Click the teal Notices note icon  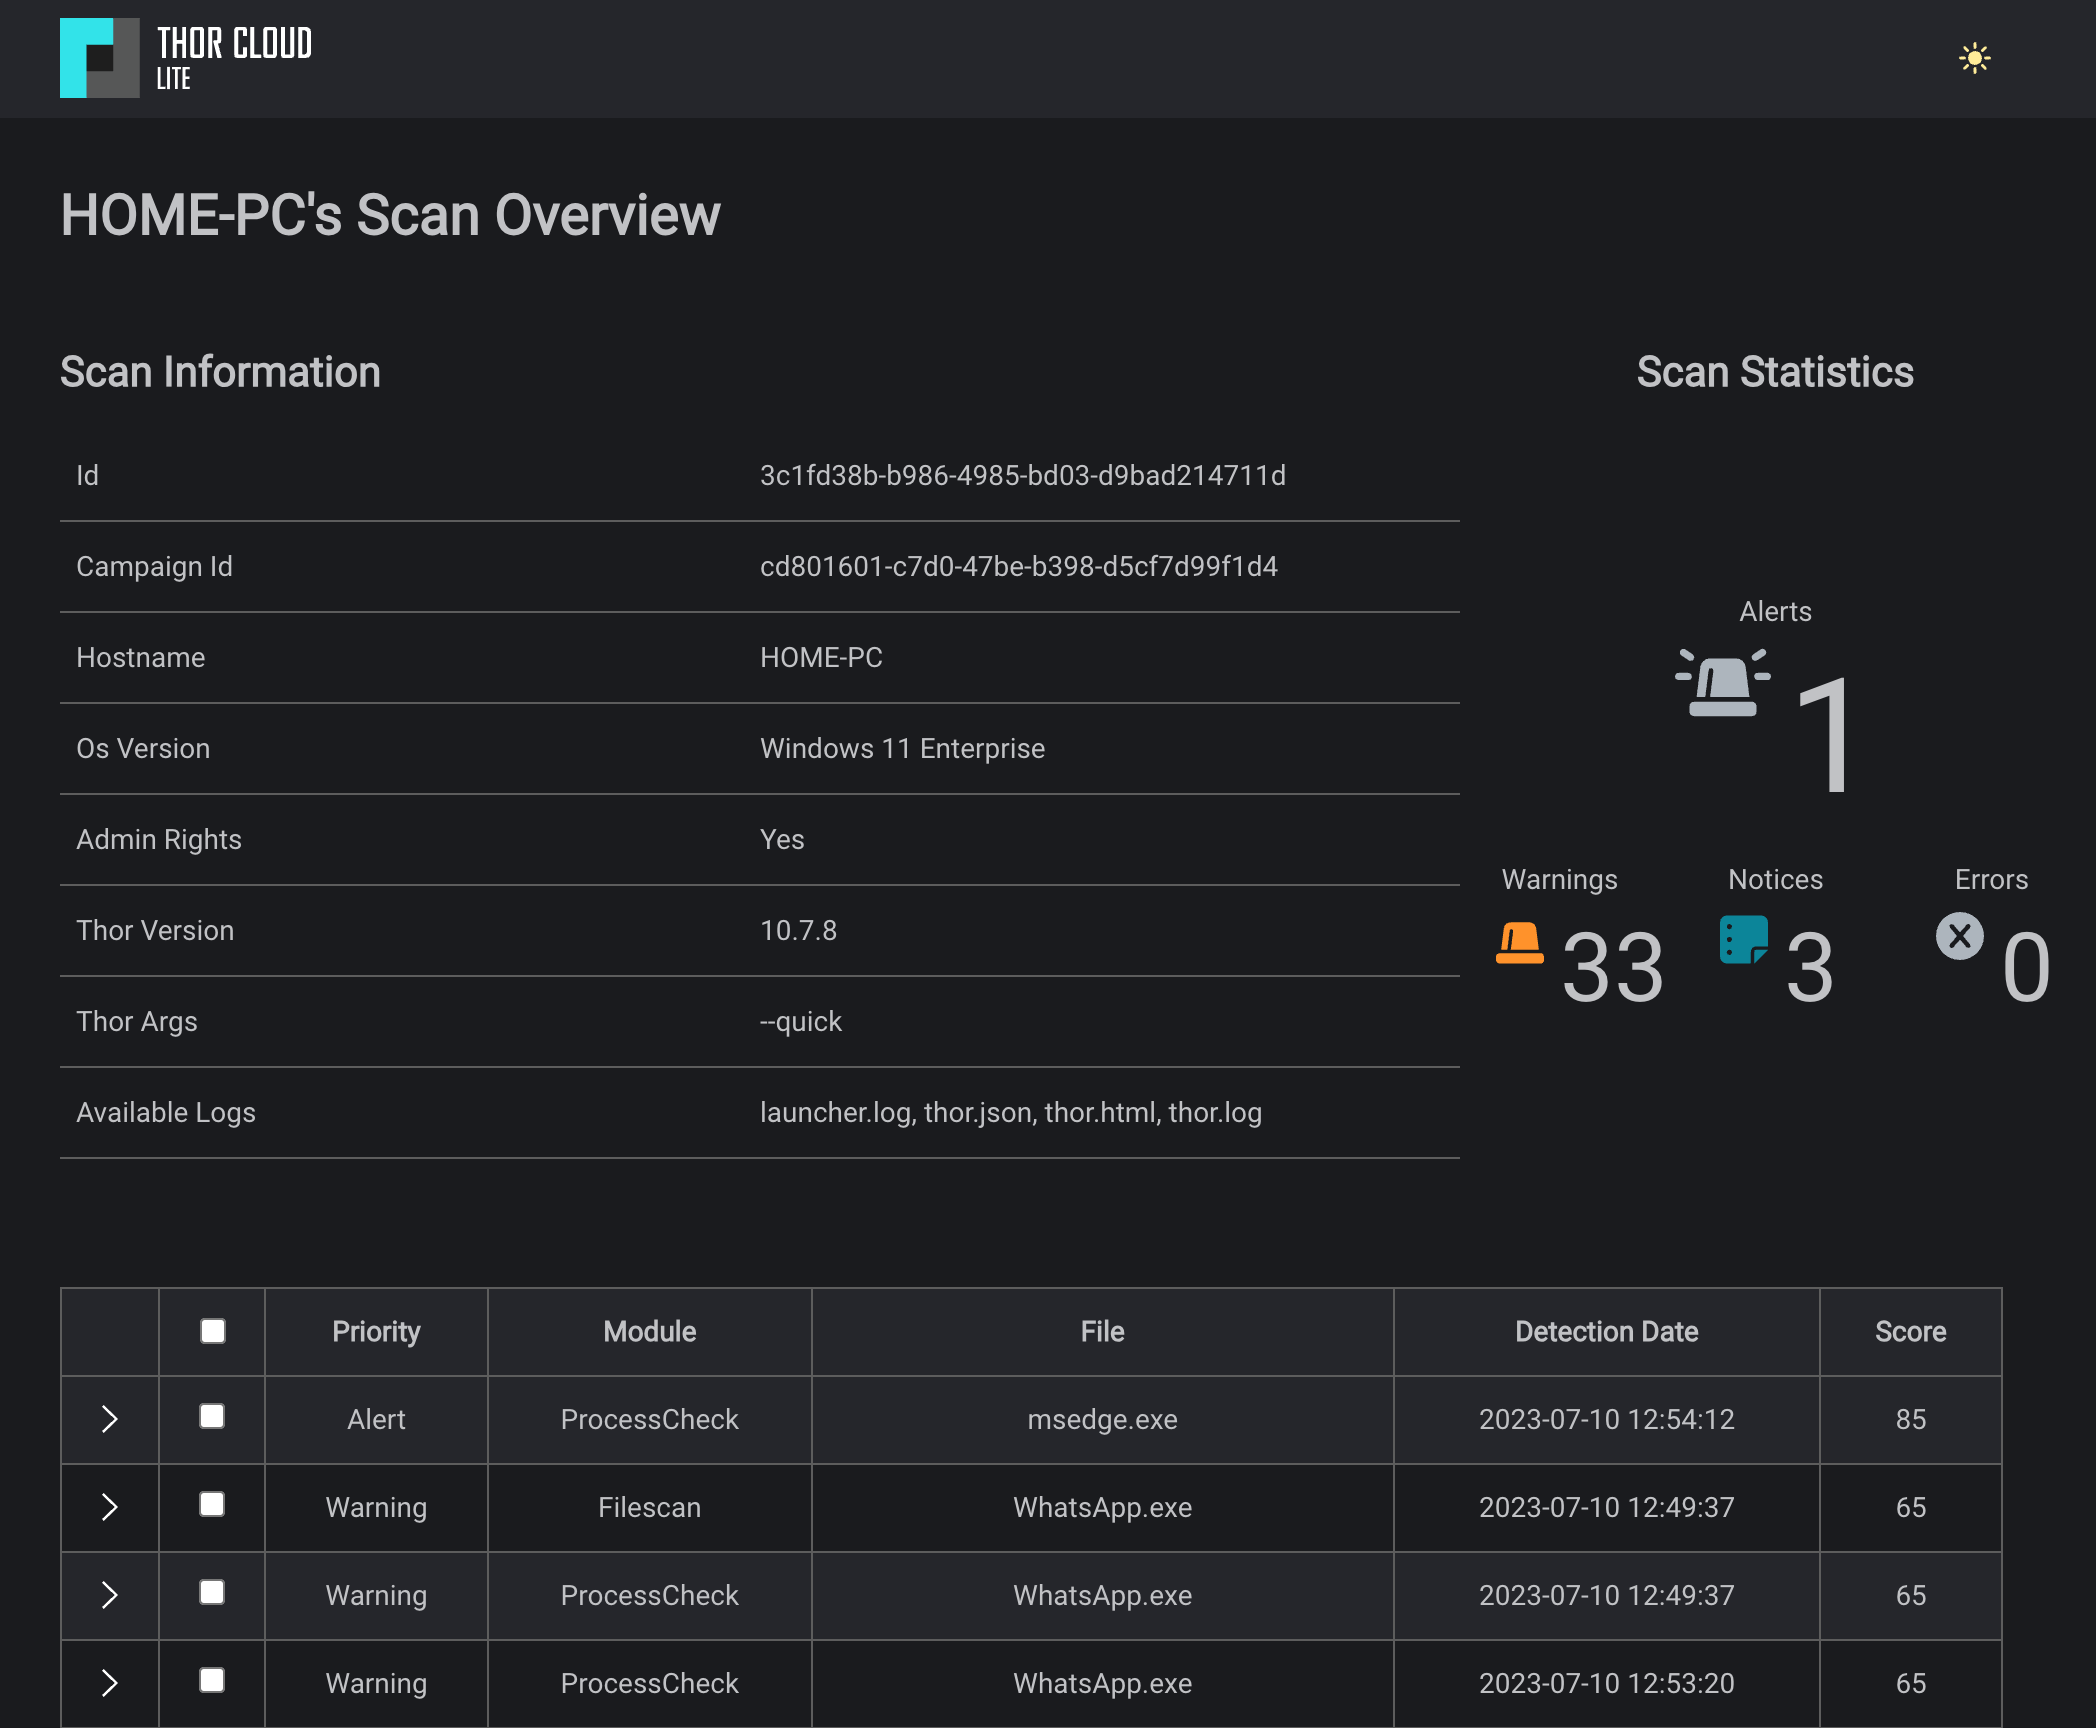[x=1743, y=940]
